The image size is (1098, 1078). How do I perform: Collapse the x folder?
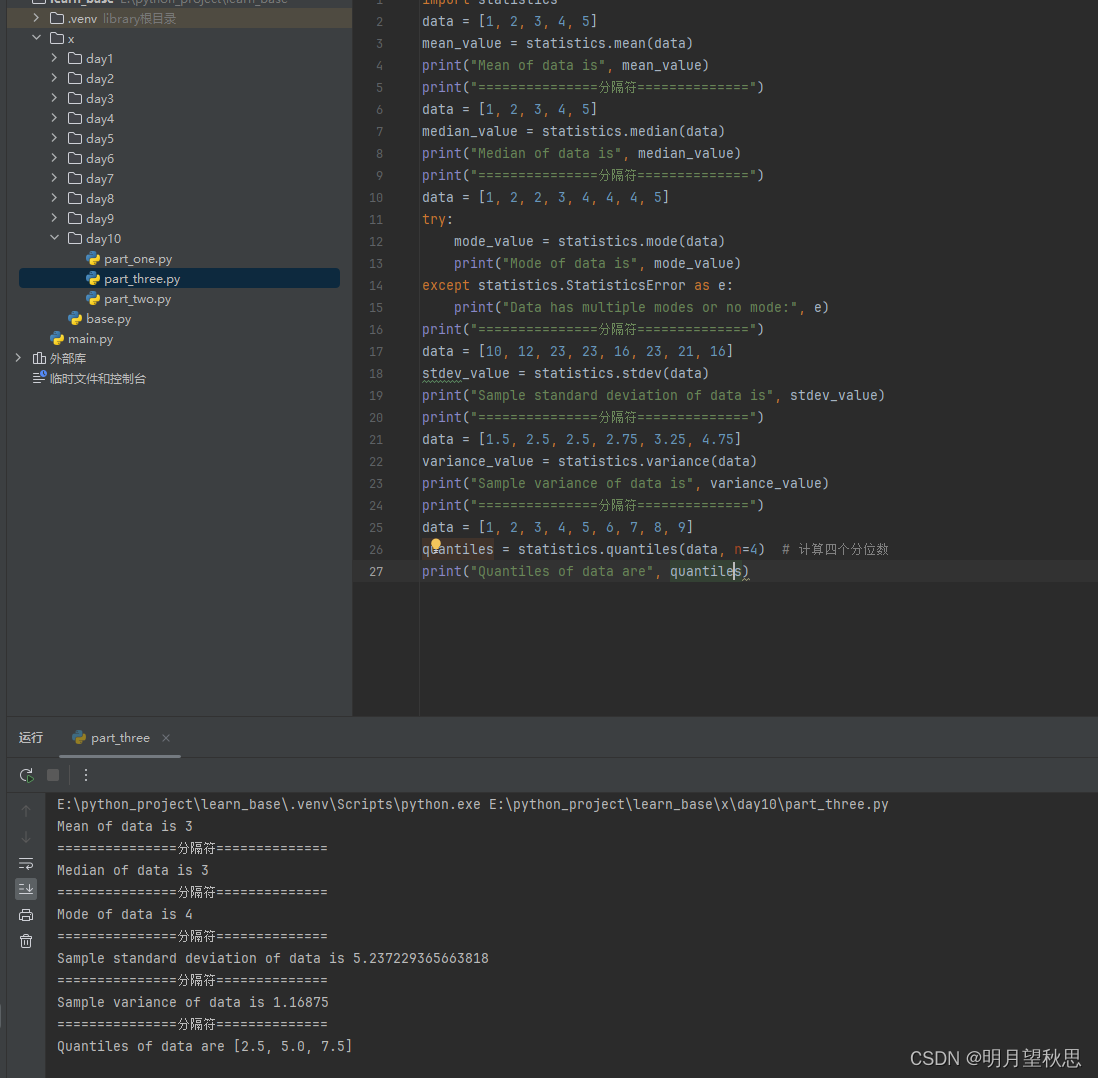36,38
